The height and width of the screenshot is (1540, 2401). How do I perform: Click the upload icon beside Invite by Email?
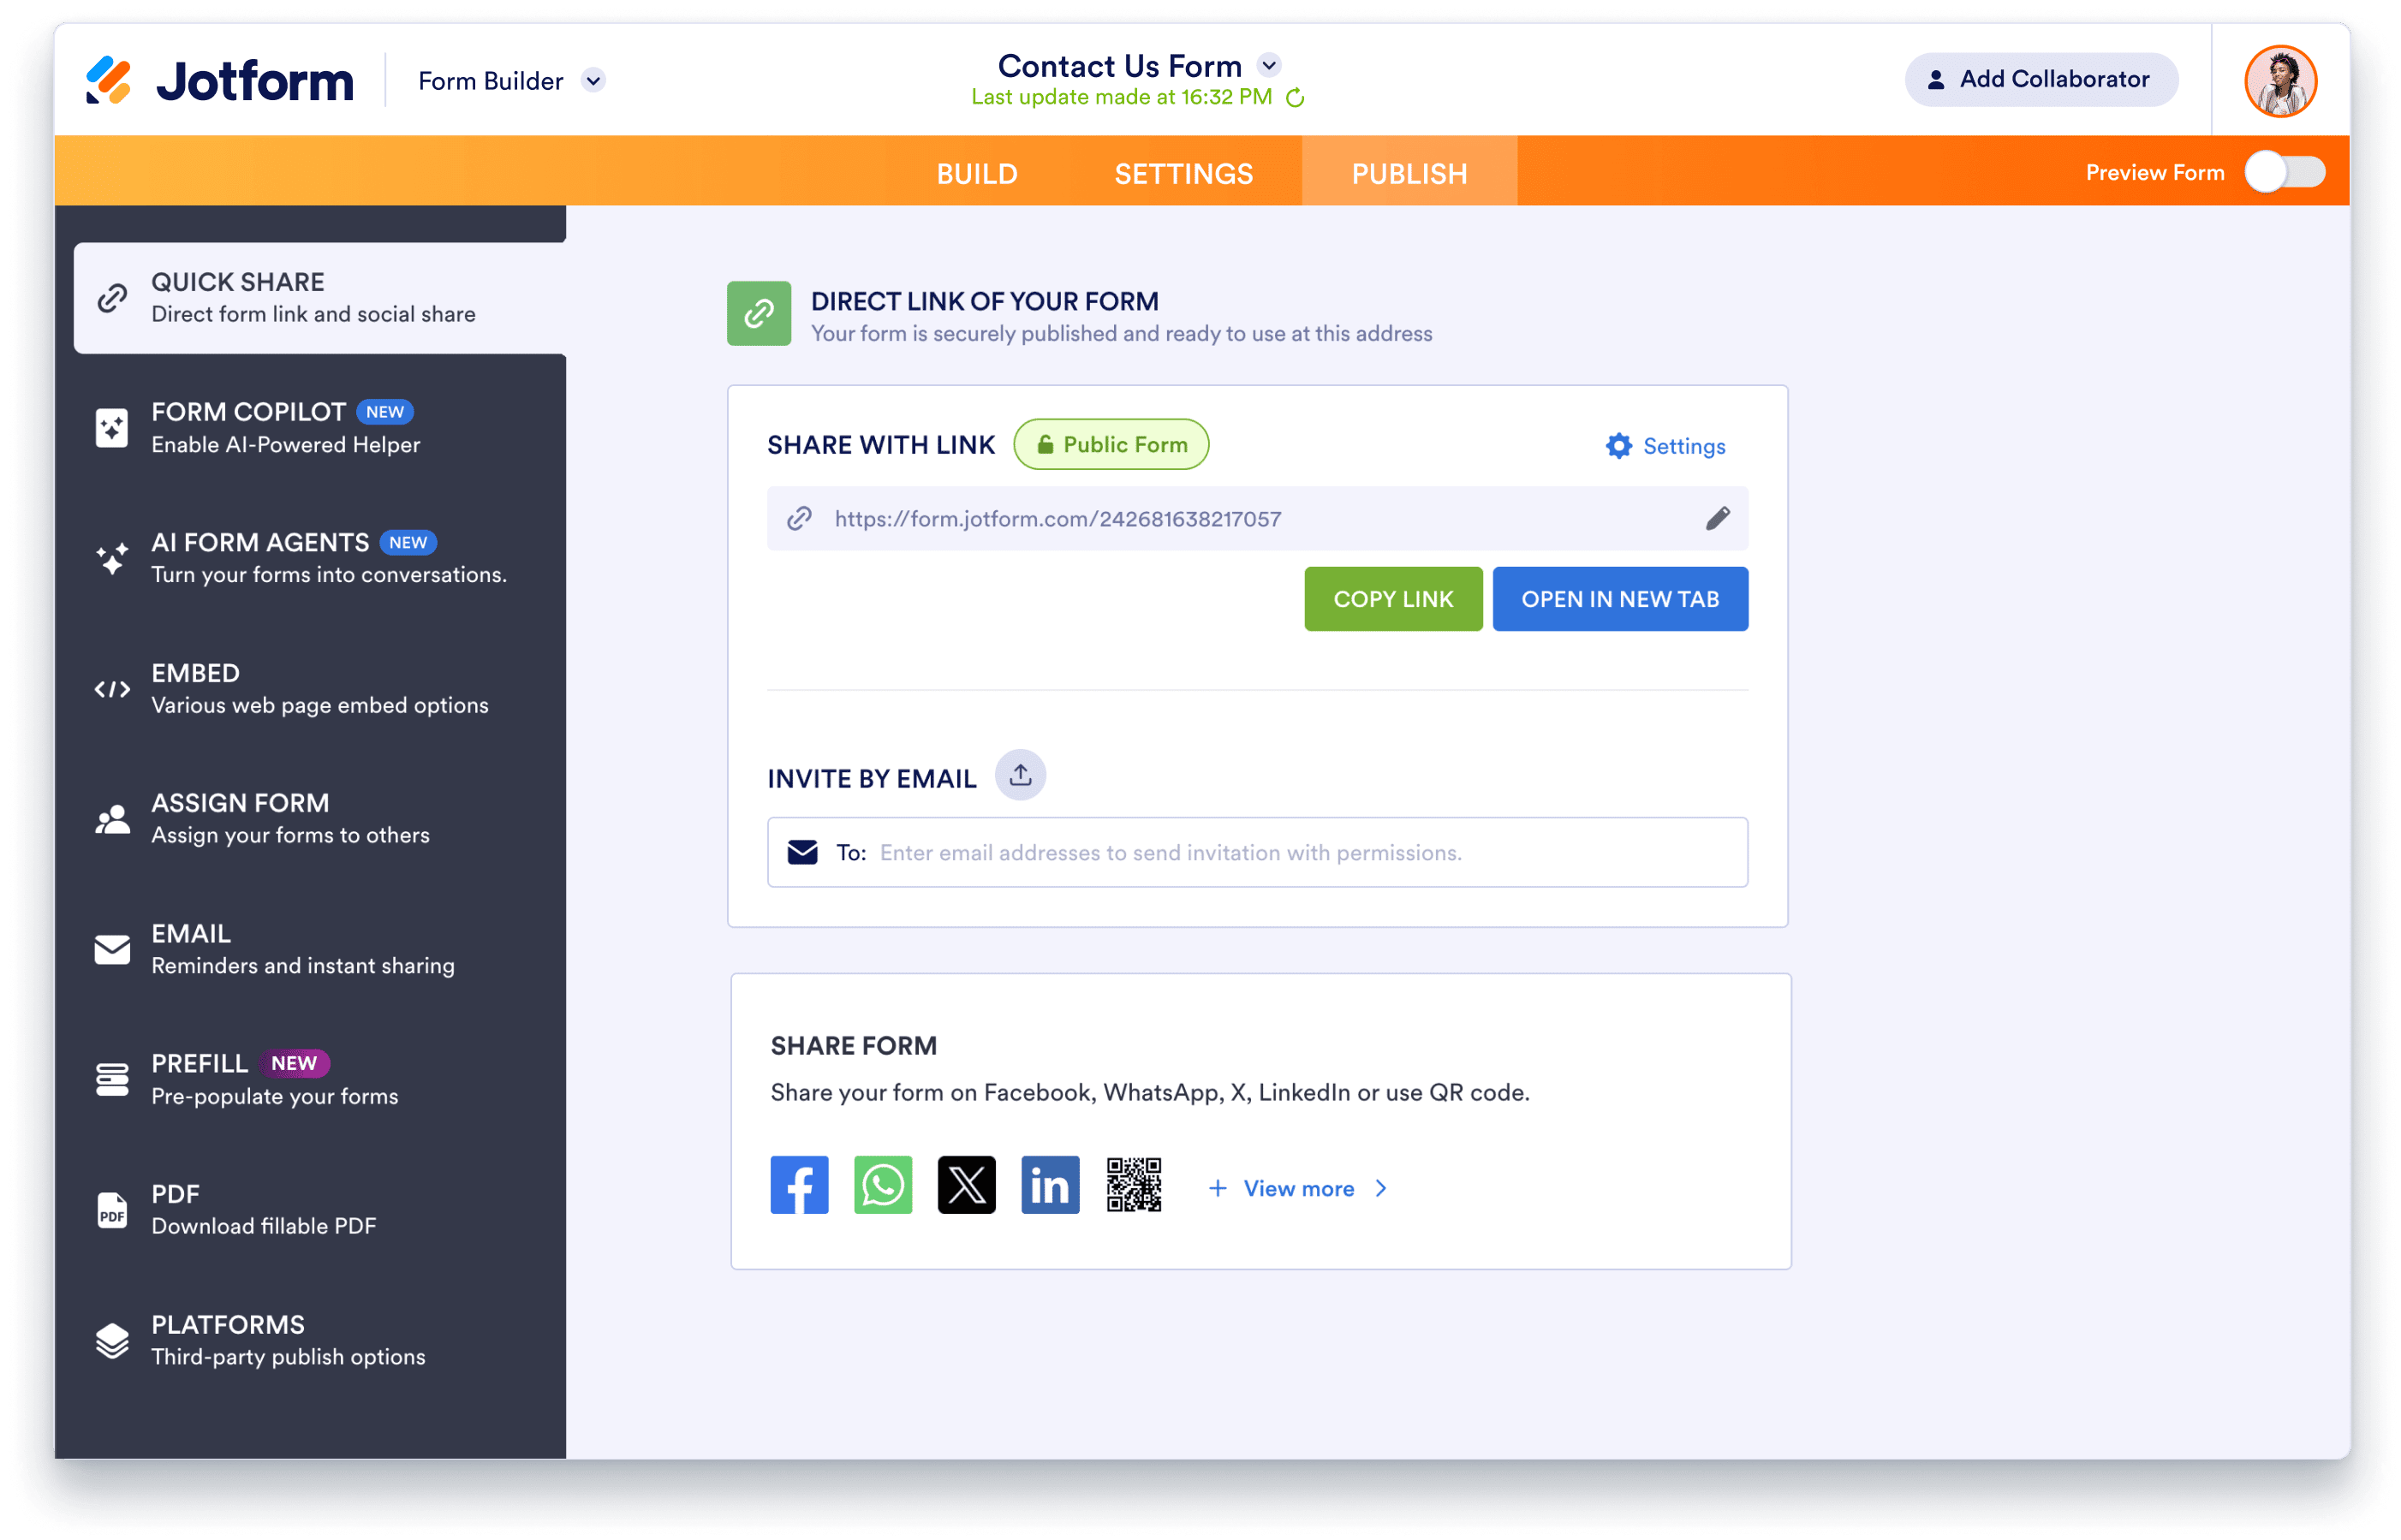[1020, 775]
